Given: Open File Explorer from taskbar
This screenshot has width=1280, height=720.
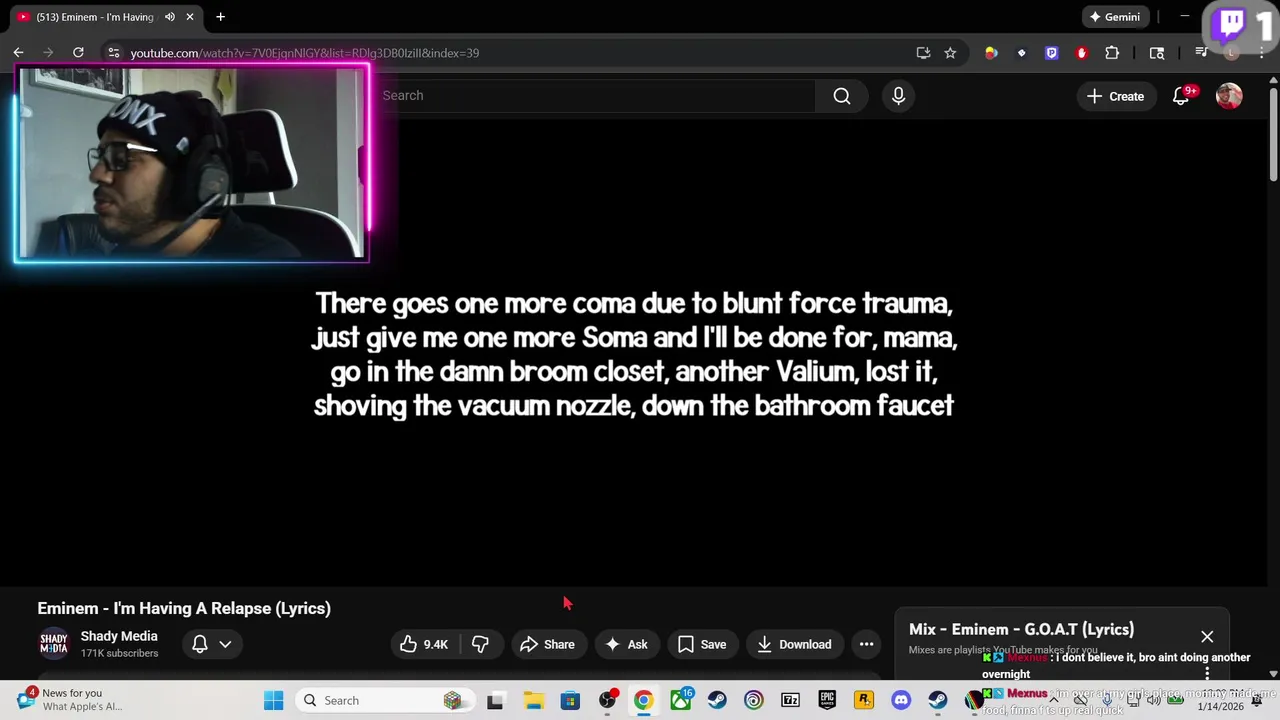Looking at the screenshot, I should click(533, 701).
